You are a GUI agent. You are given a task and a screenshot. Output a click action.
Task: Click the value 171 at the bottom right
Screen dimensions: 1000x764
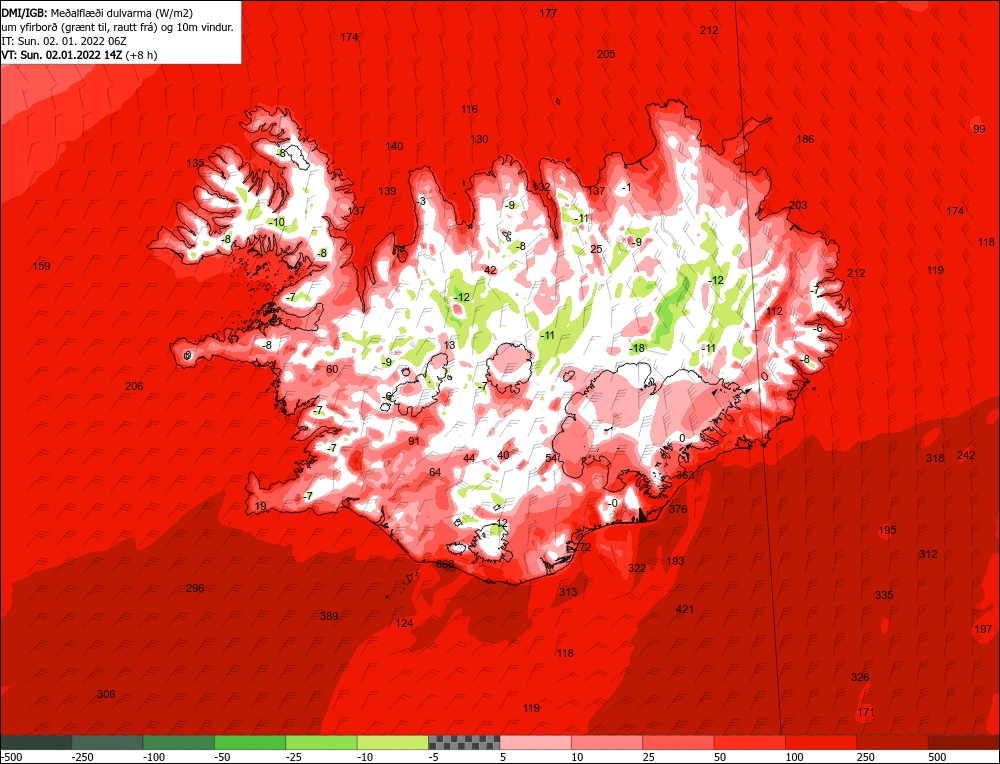pyautogui.click(x=865, y=712)
